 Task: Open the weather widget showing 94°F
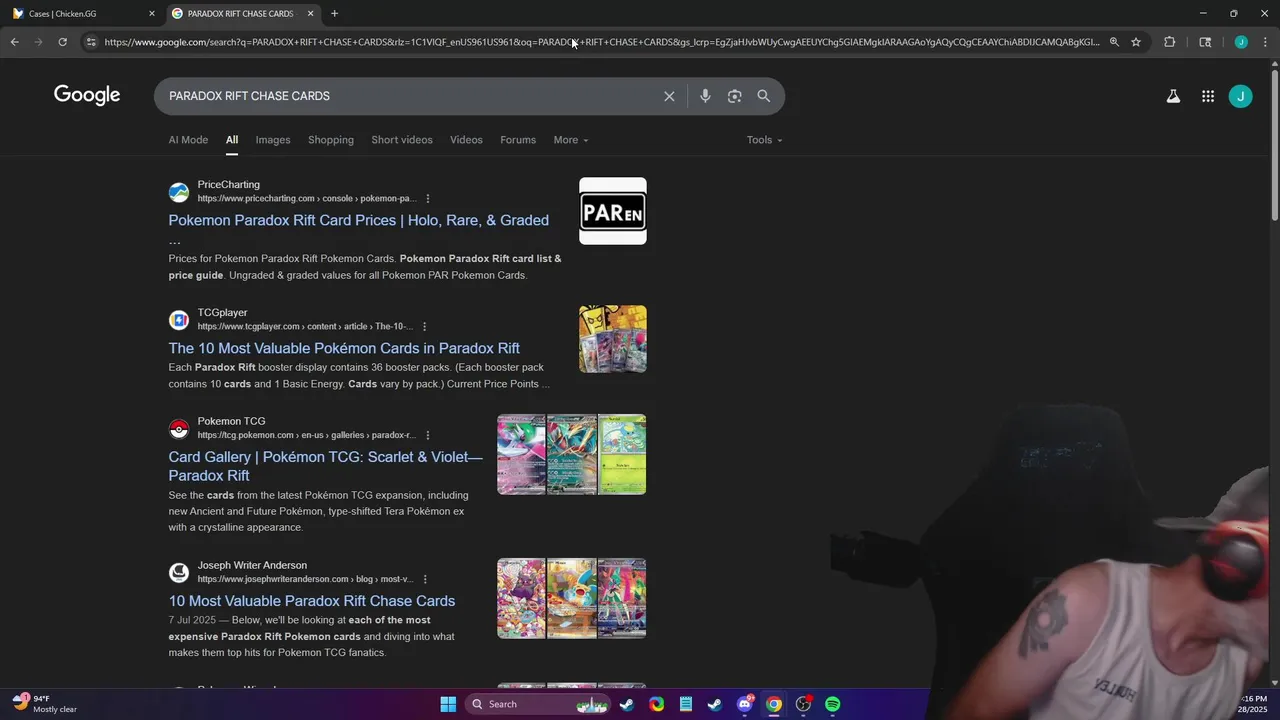45,704
